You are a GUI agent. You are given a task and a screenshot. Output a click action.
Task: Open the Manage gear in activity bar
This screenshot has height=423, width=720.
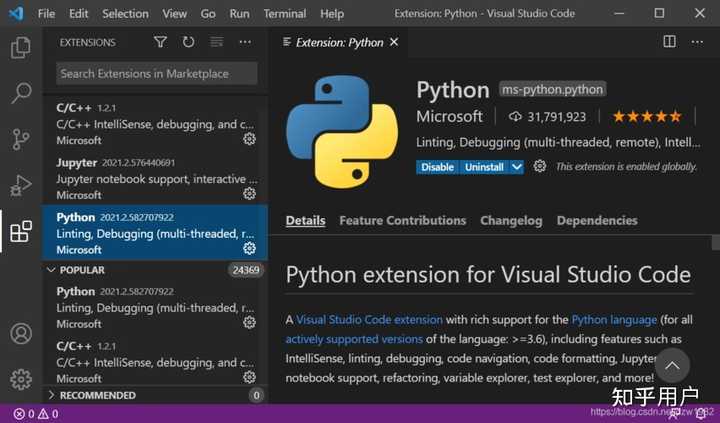pyautogui.click(x=21, y=379)
